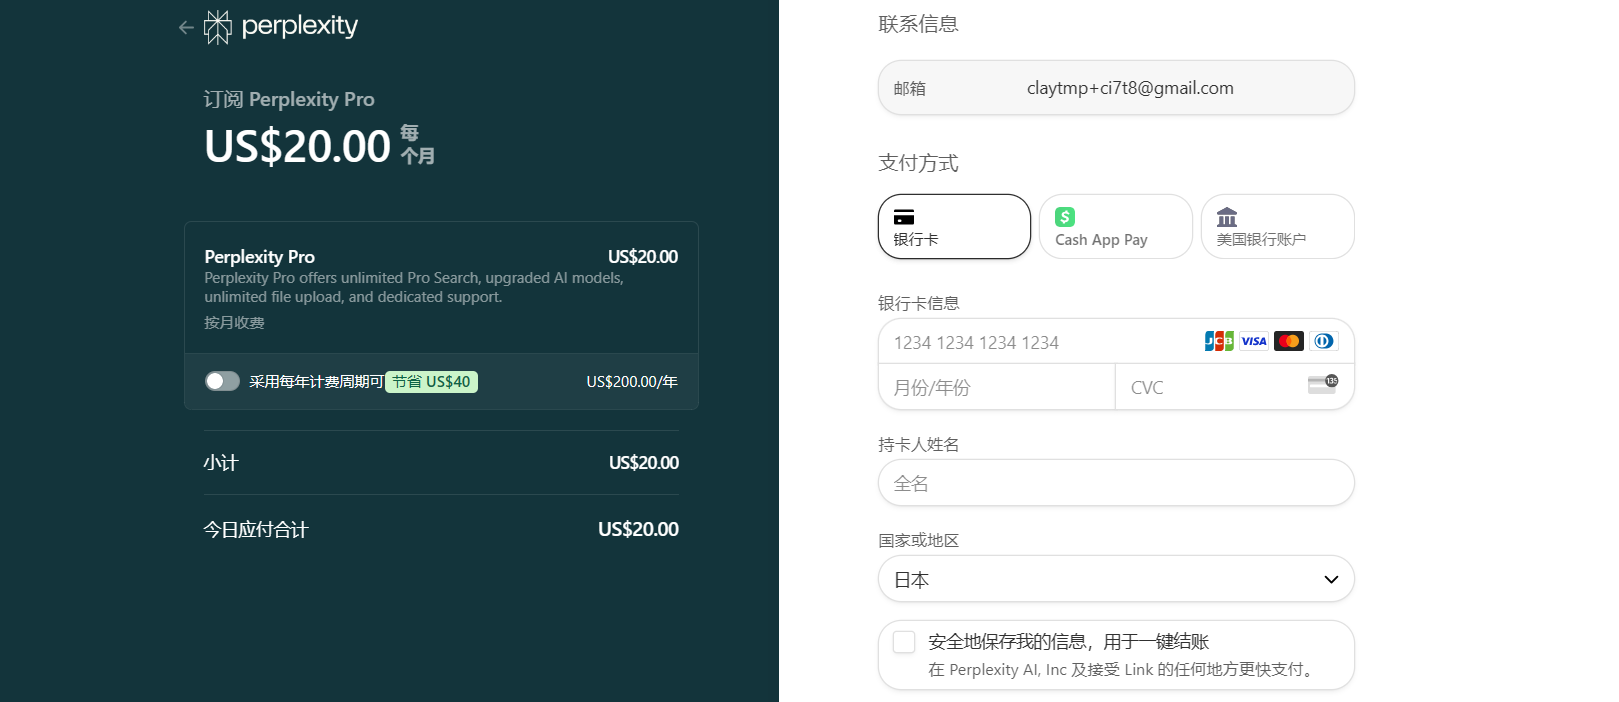The width and height of the screenshot is (1619, 702).
Task: Select the 银行卡 payment method tab
Action: (954, 226)
